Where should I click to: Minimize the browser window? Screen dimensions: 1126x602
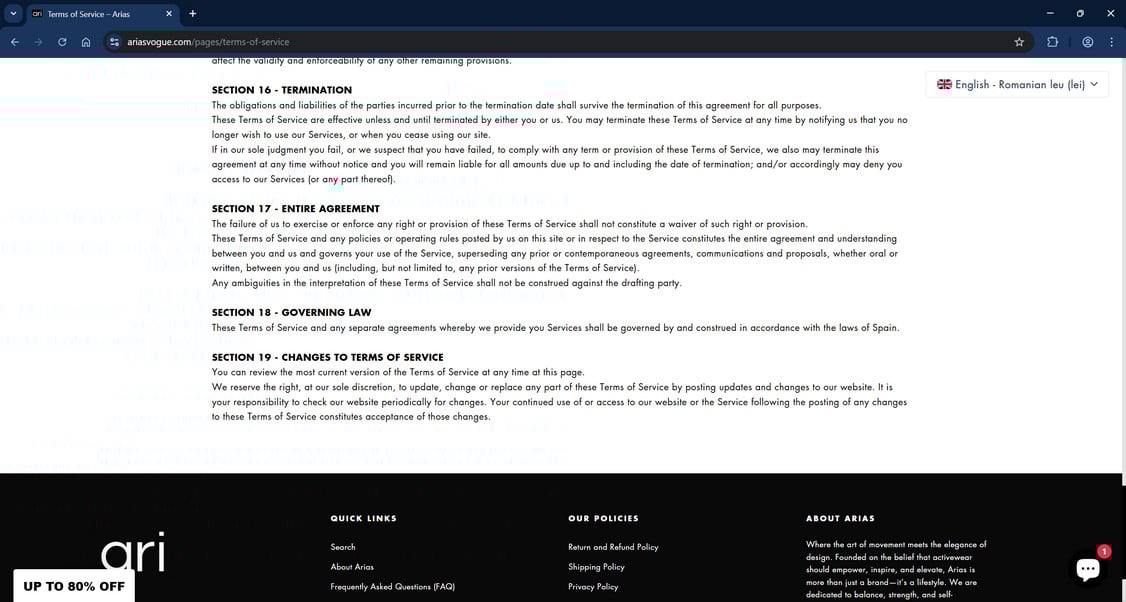click(x=1050, y=14)
